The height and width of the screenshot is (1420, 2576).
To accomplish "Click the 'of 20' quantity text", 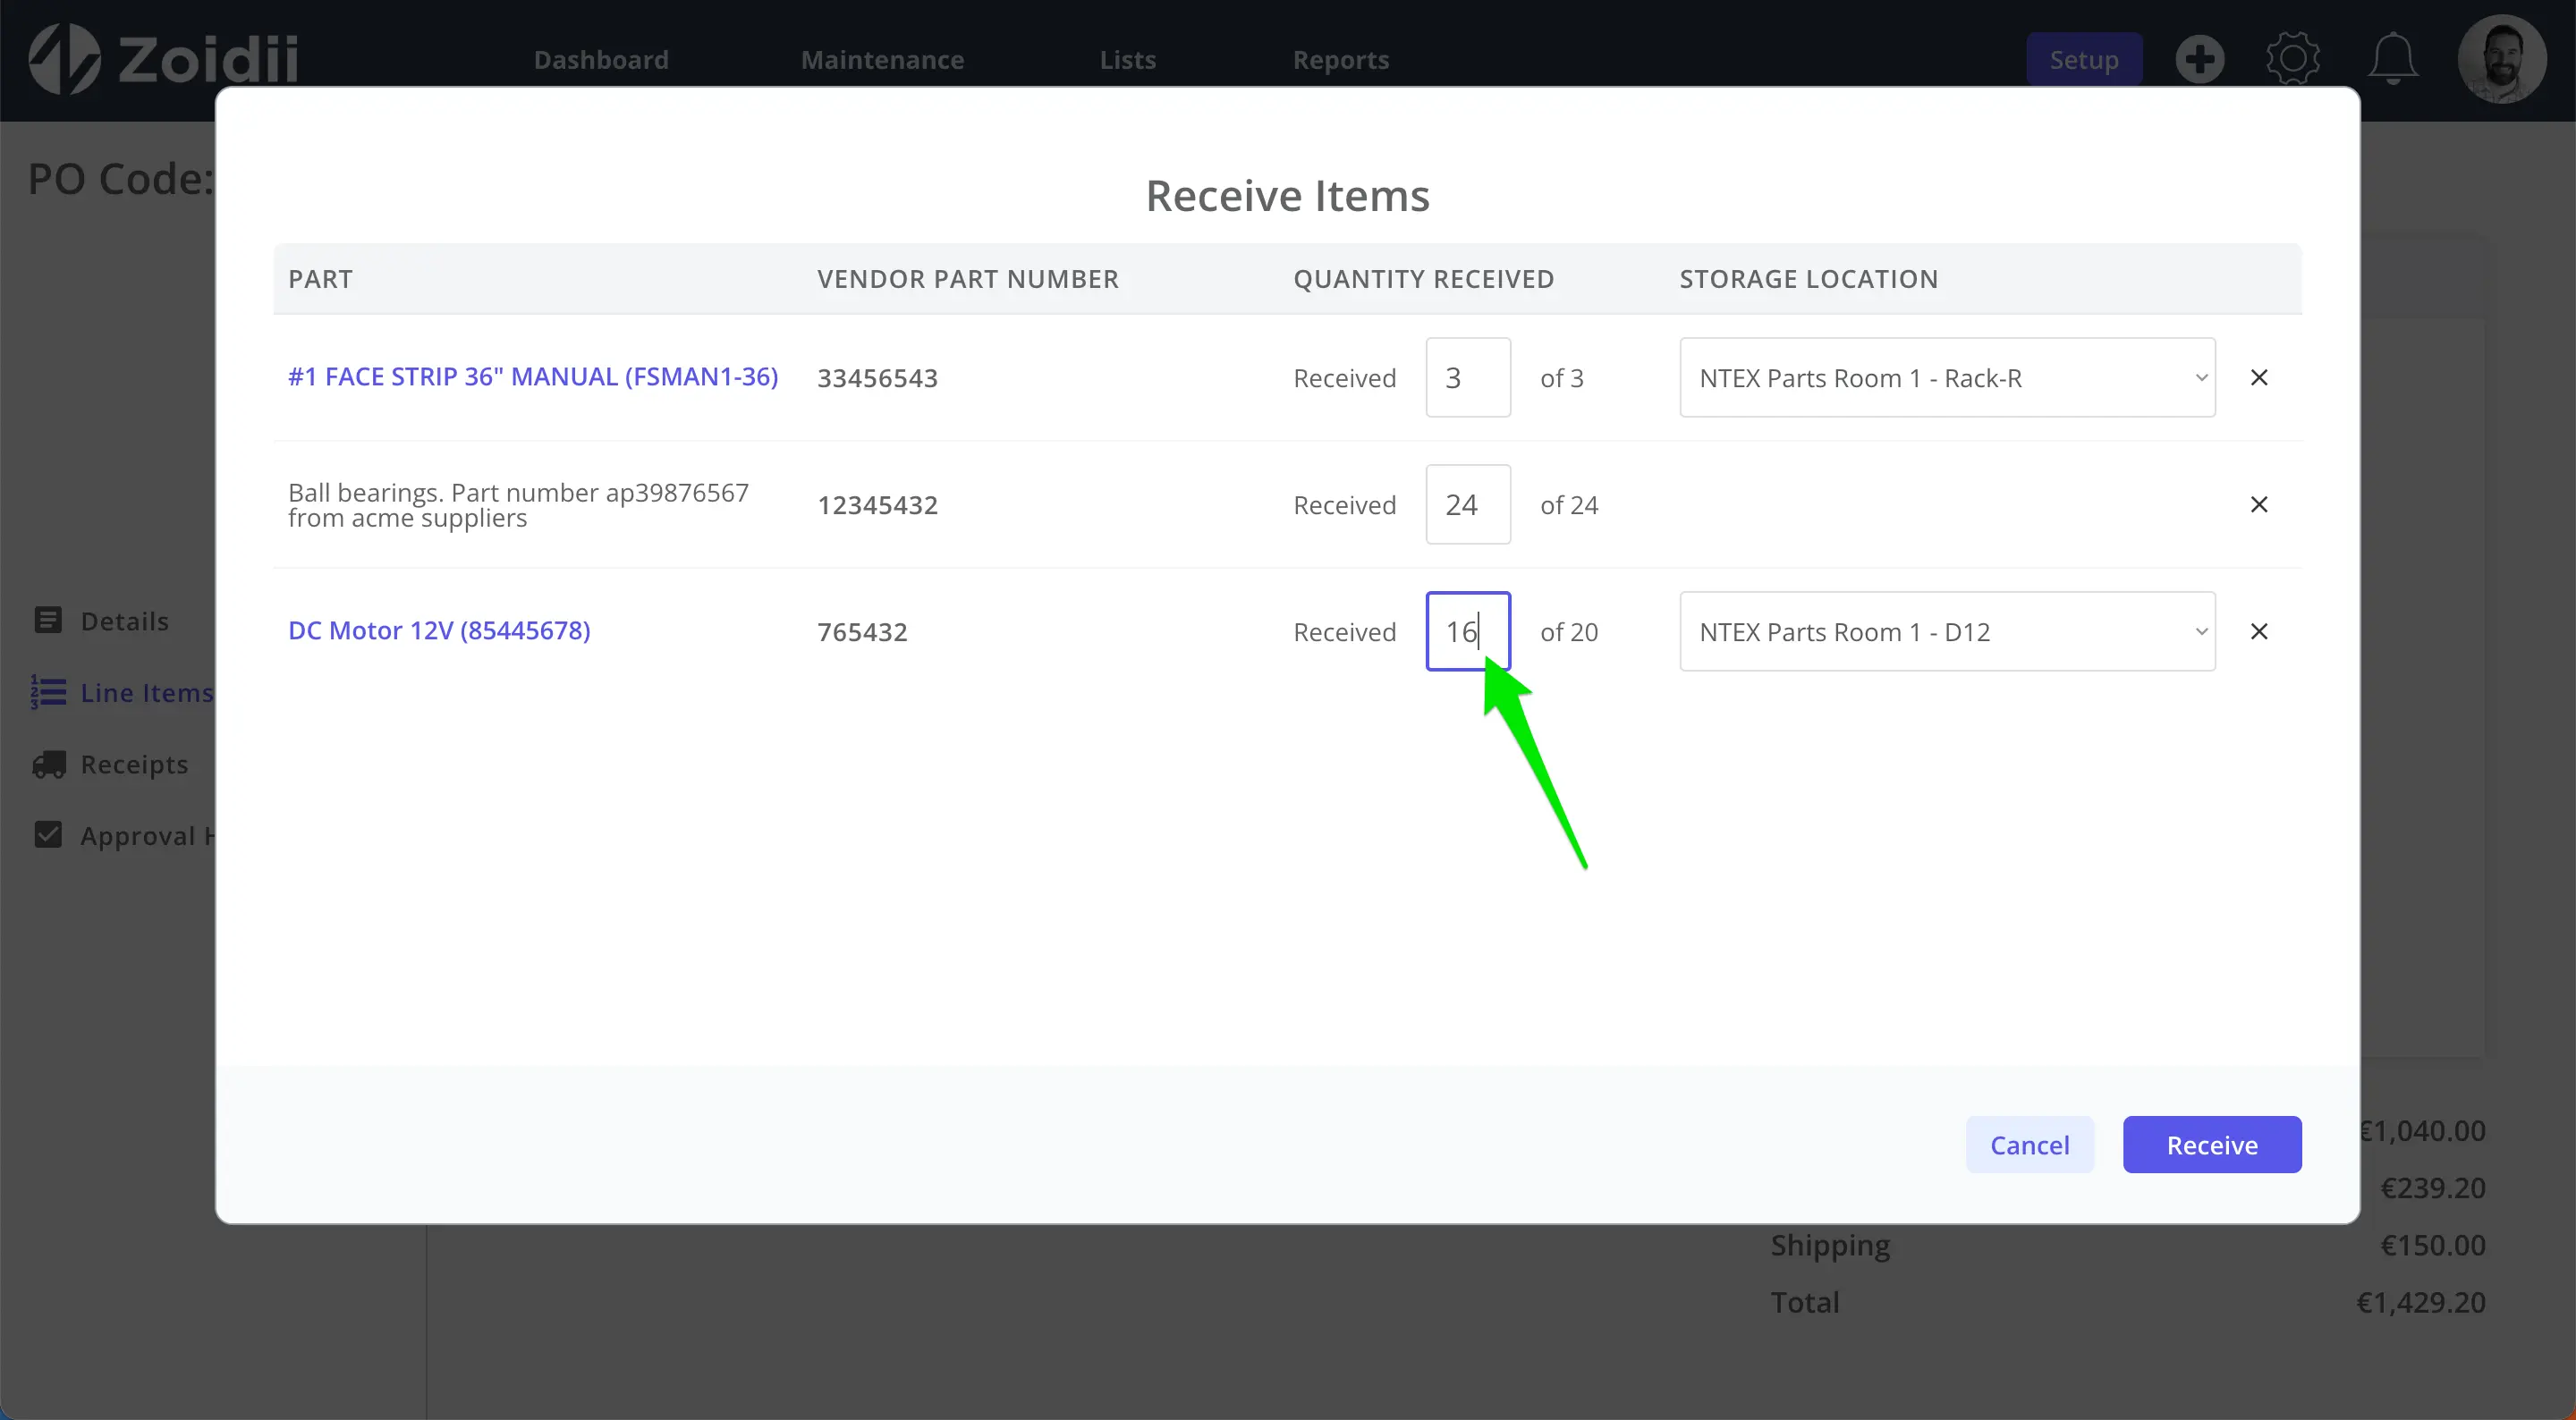I will click(1569, 632).
